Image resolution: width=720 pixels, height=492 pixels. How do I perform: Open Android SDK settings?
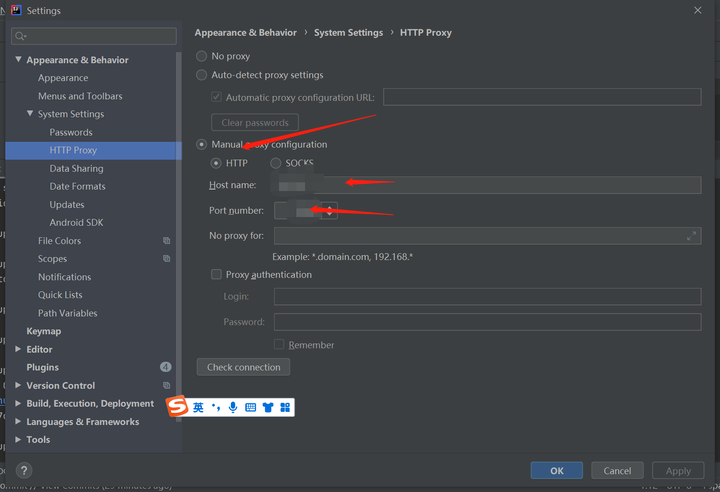[77, 223]
